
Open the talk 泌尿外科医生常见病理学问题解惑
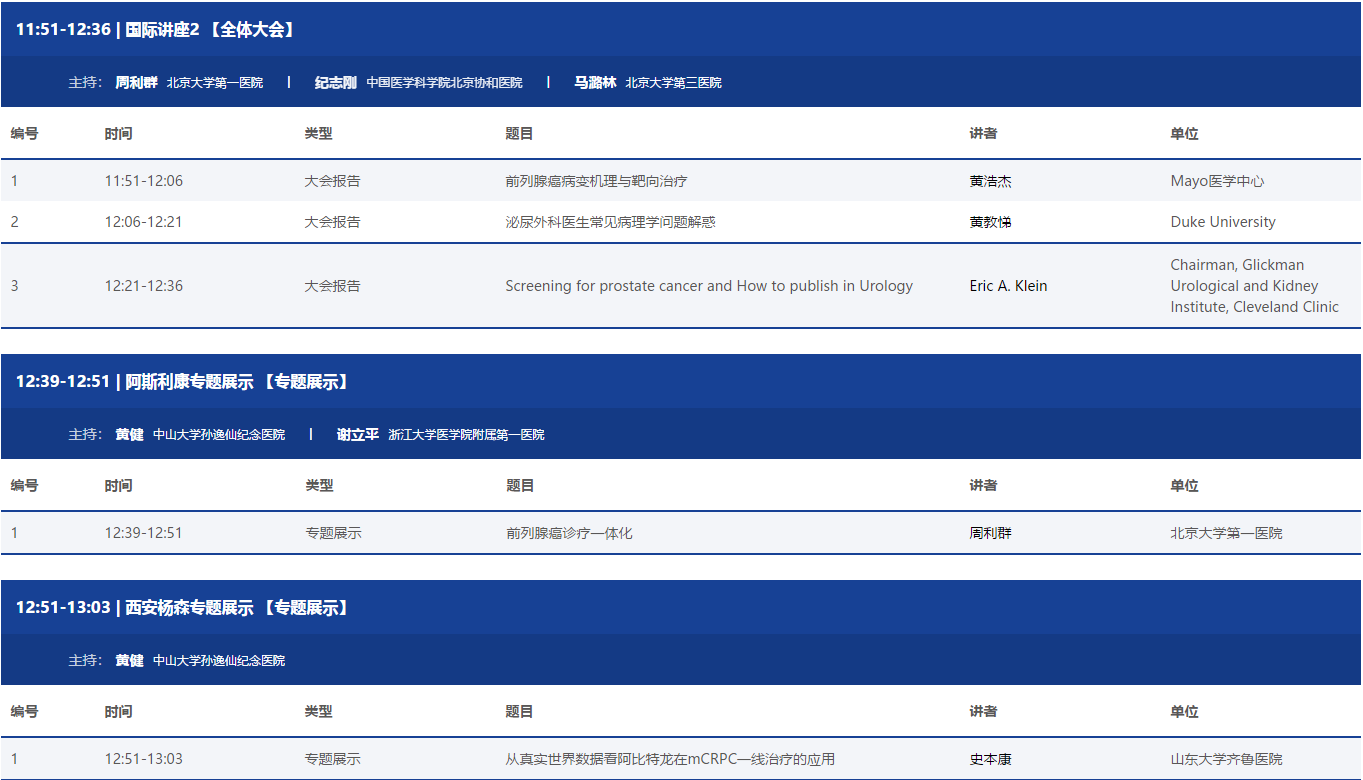pyautogui.click(x=610, y=222)
